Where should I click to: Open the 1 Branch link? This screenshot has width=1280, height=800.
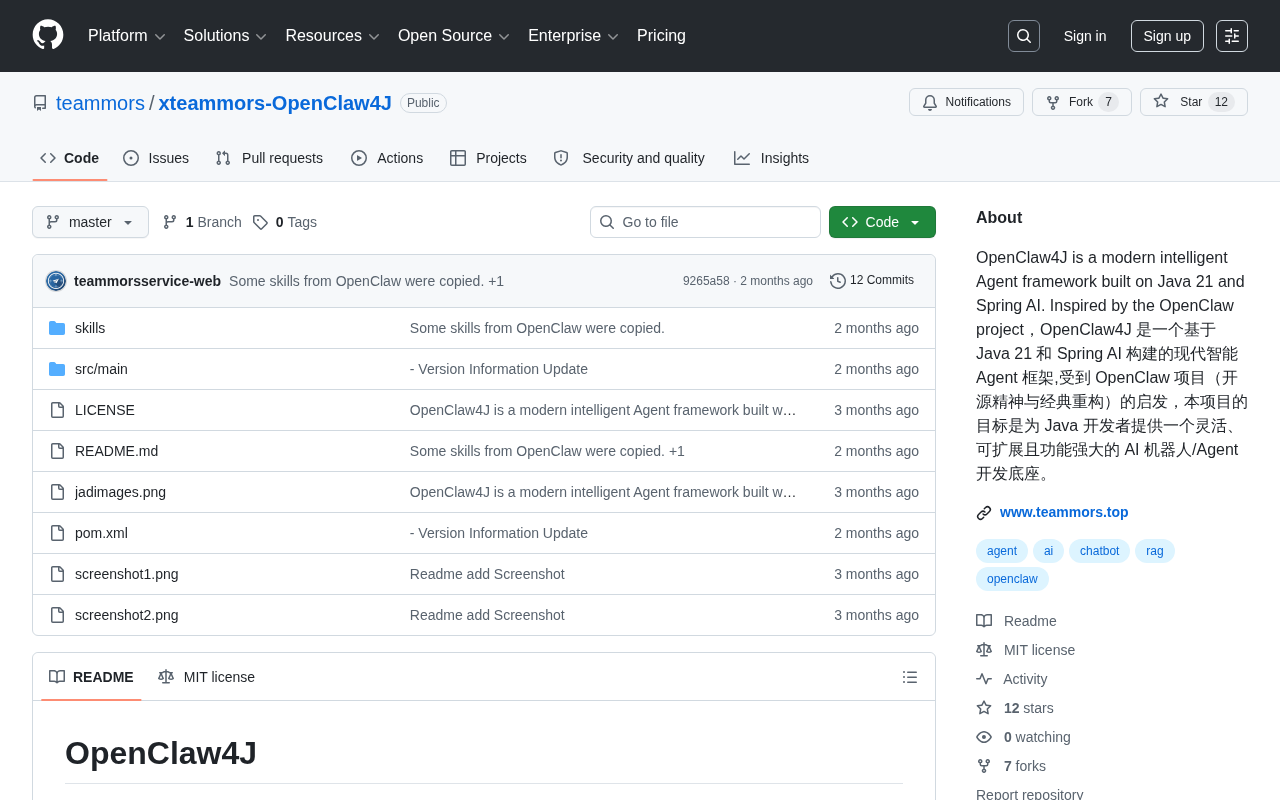(202, 222)
